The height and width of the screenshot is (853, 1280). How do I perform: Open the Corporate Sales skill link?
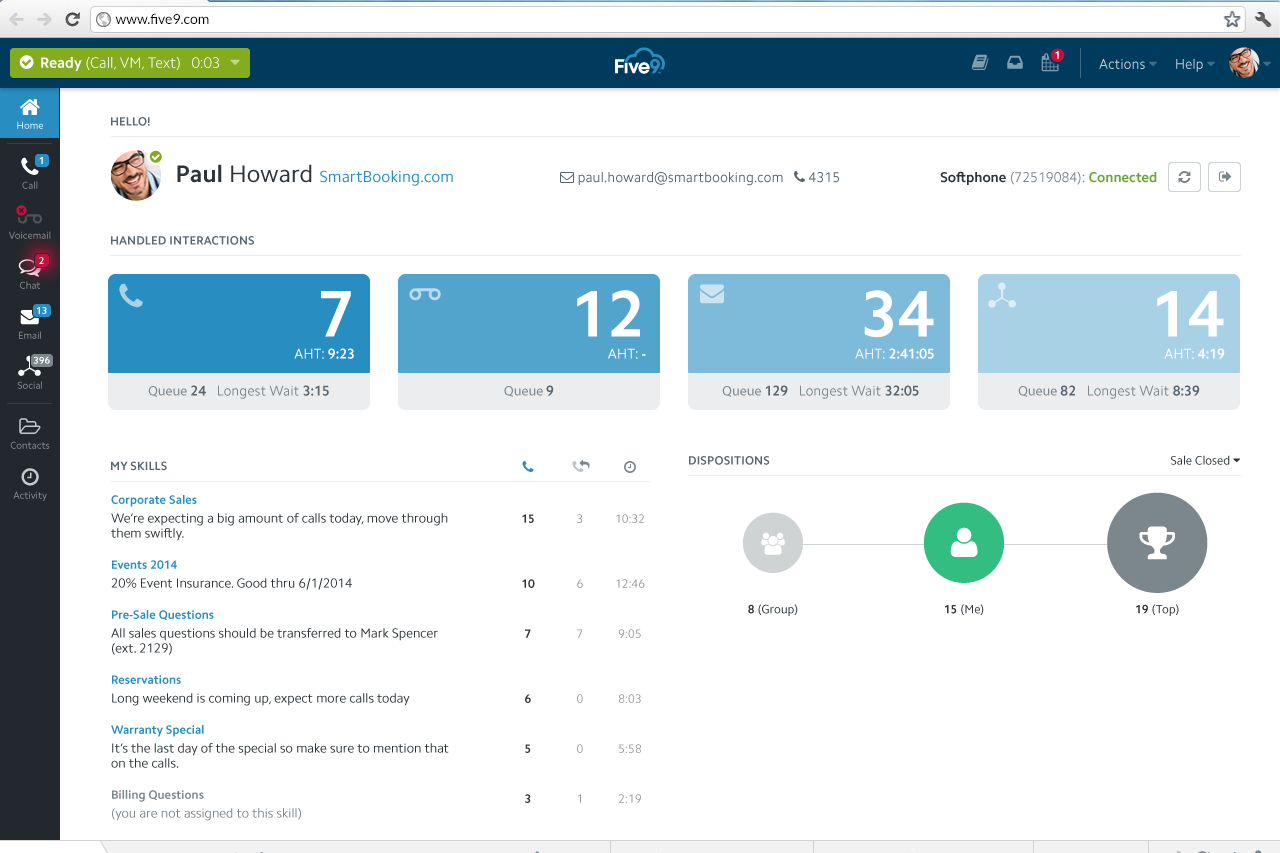[153, 499]
